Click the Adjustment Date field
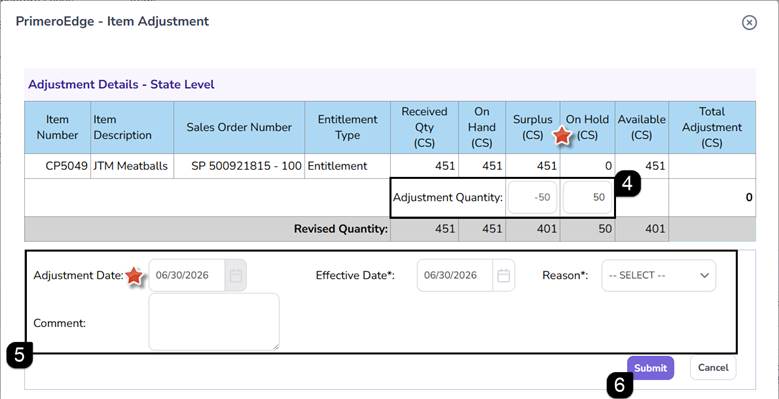The width and height of the screenshot is (779, 399). point(187,275)
